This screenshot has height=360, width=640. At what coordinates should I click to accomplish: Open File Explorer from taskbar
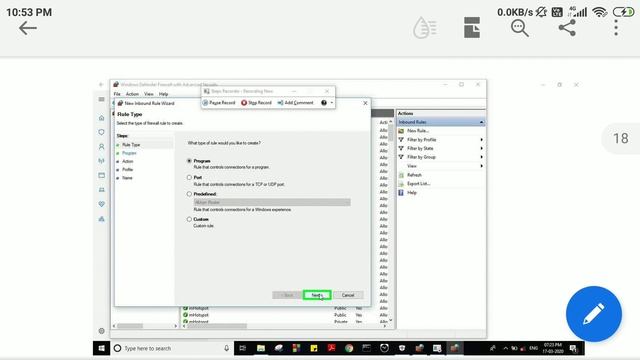pos(260,348)
